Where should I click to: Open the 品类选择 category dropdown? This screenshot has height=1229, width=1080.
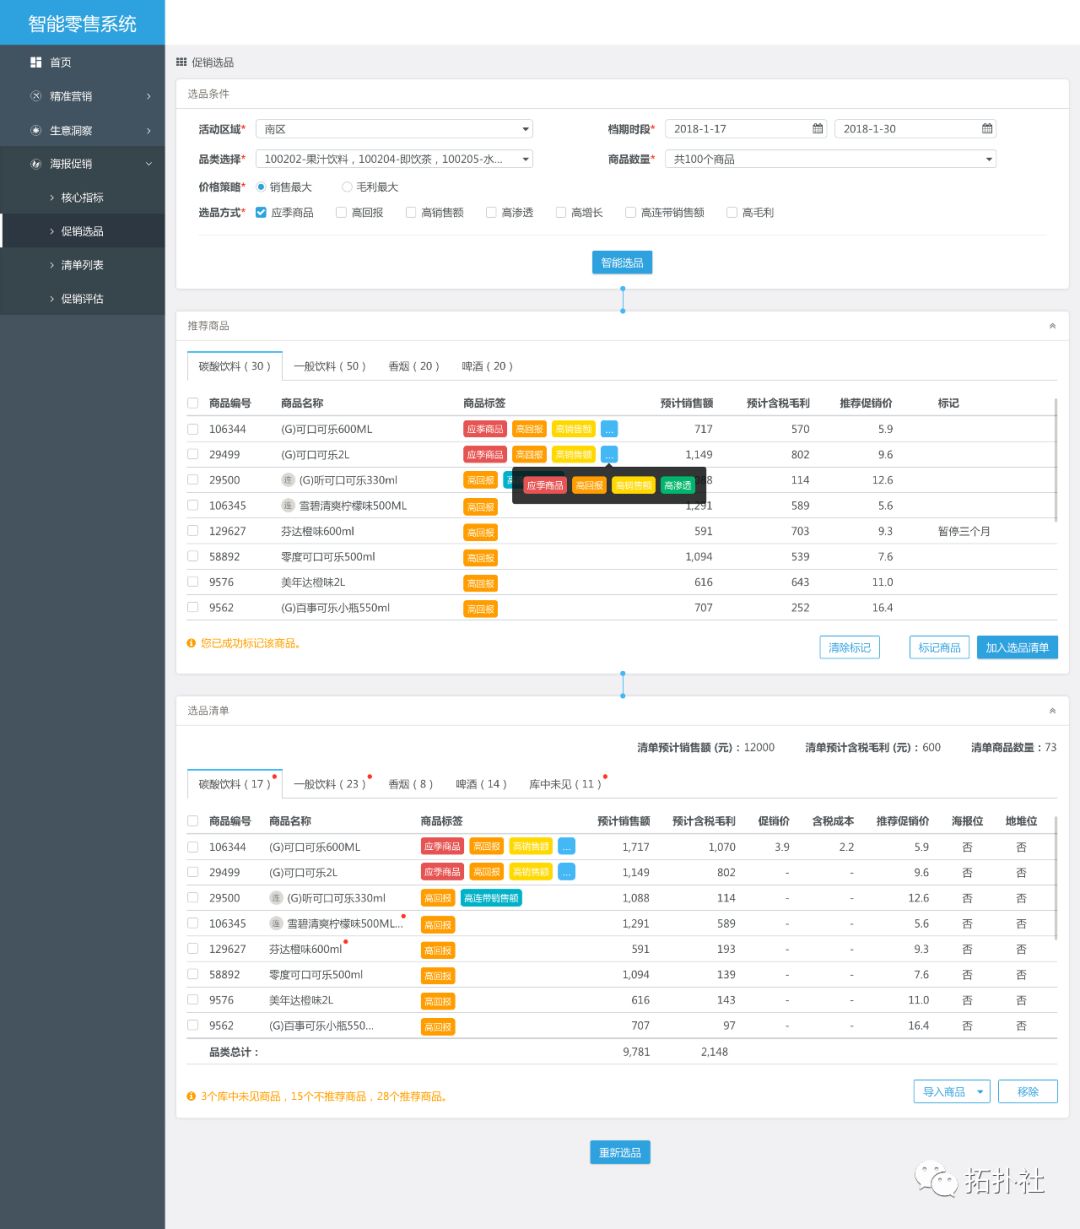(x=394, y=159)
